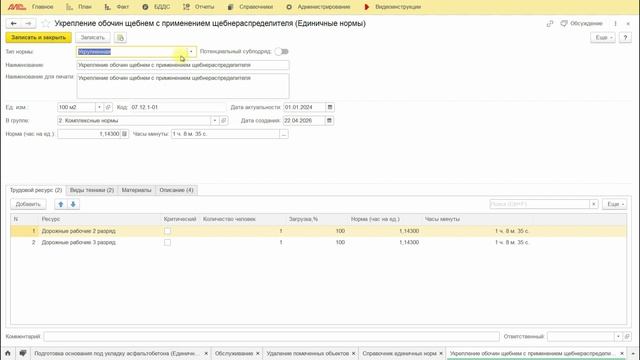This screenshot has height=360, width=640.
Task: Open the bottom tabs list arrow
Action: [x=633, y=353]
